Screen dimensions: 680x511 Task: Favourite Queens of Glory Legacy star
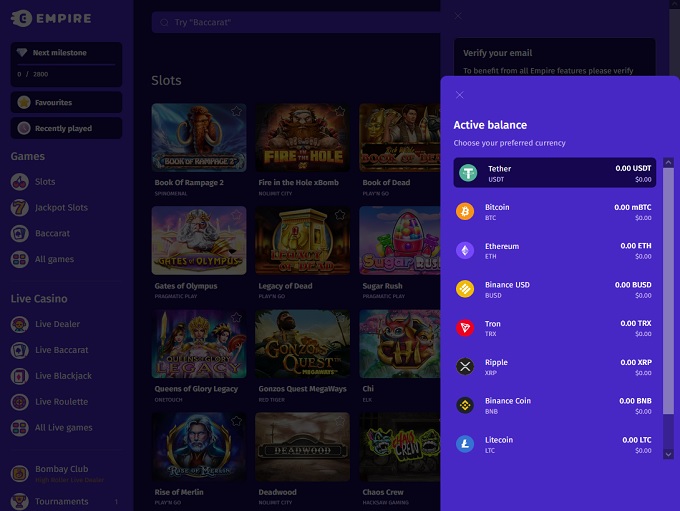tap(236, 318)
